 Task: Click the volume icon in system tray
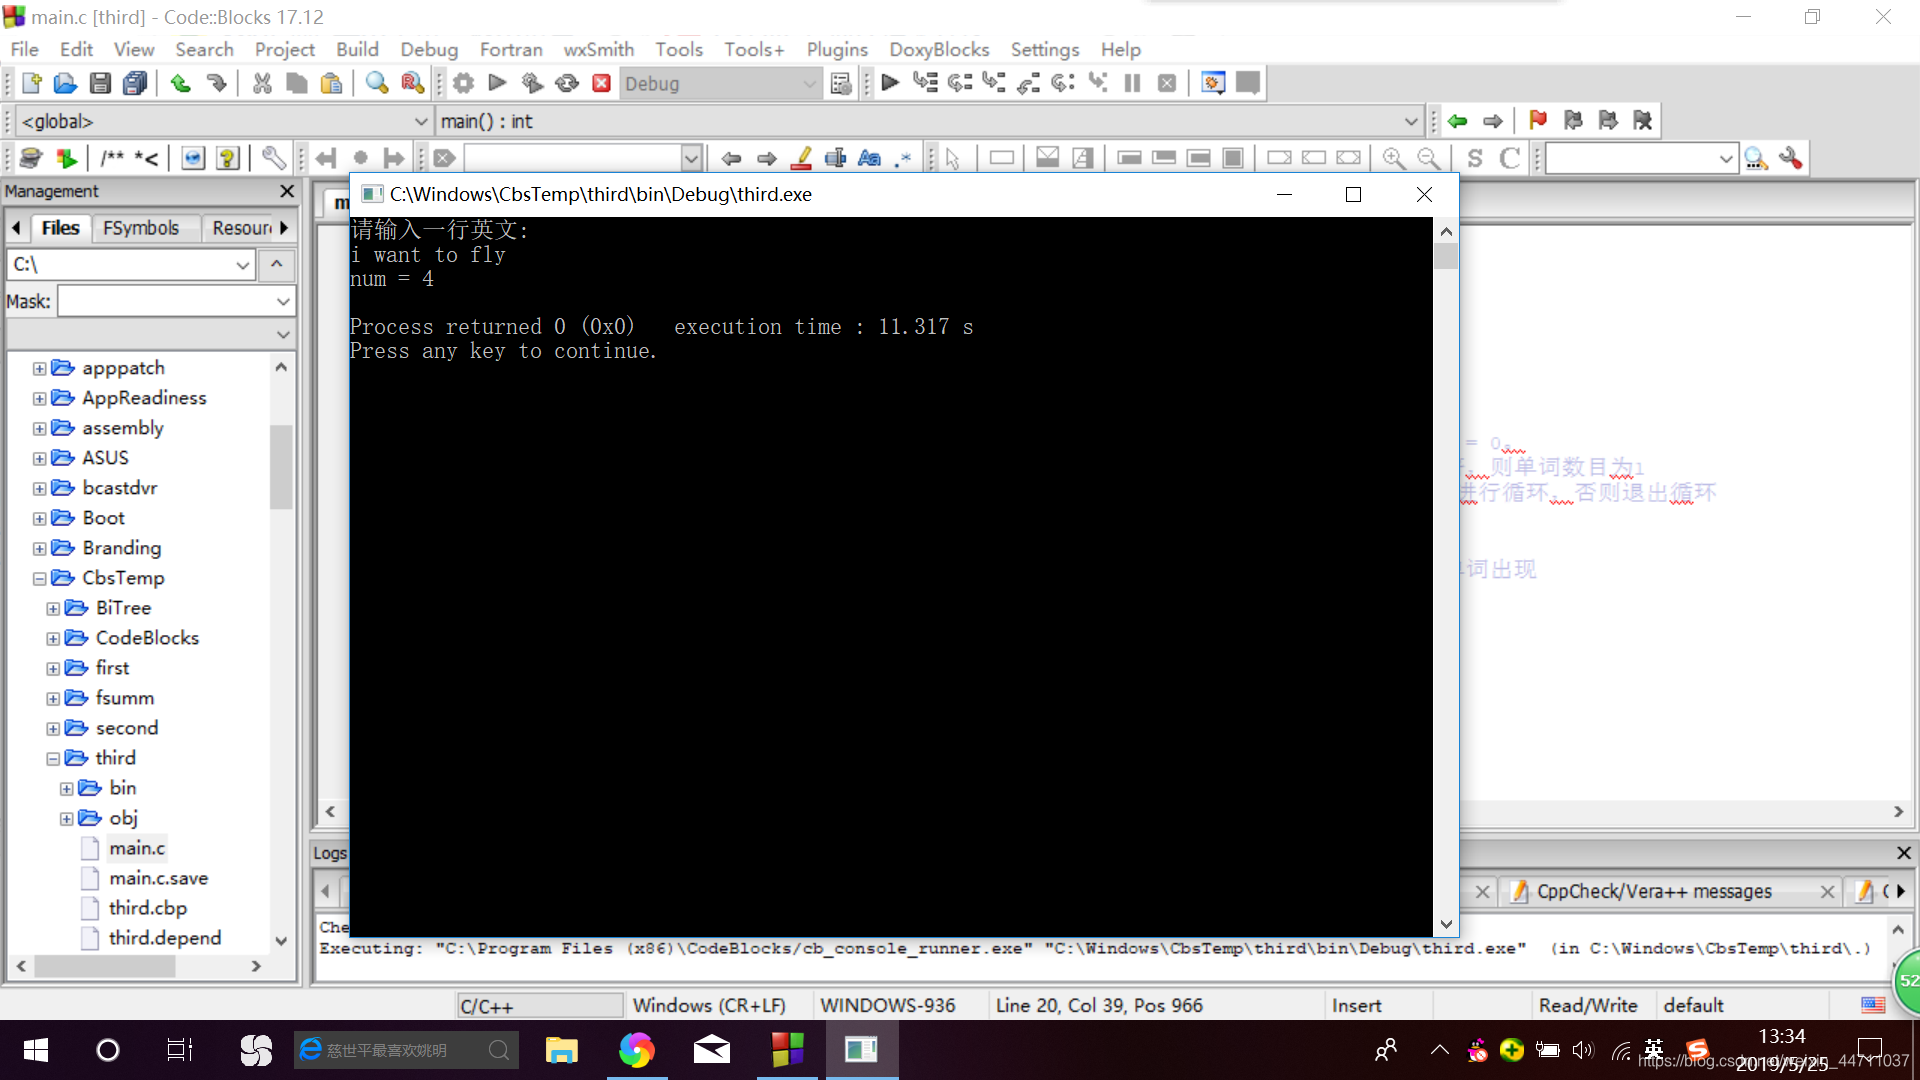point(1582,1050)
